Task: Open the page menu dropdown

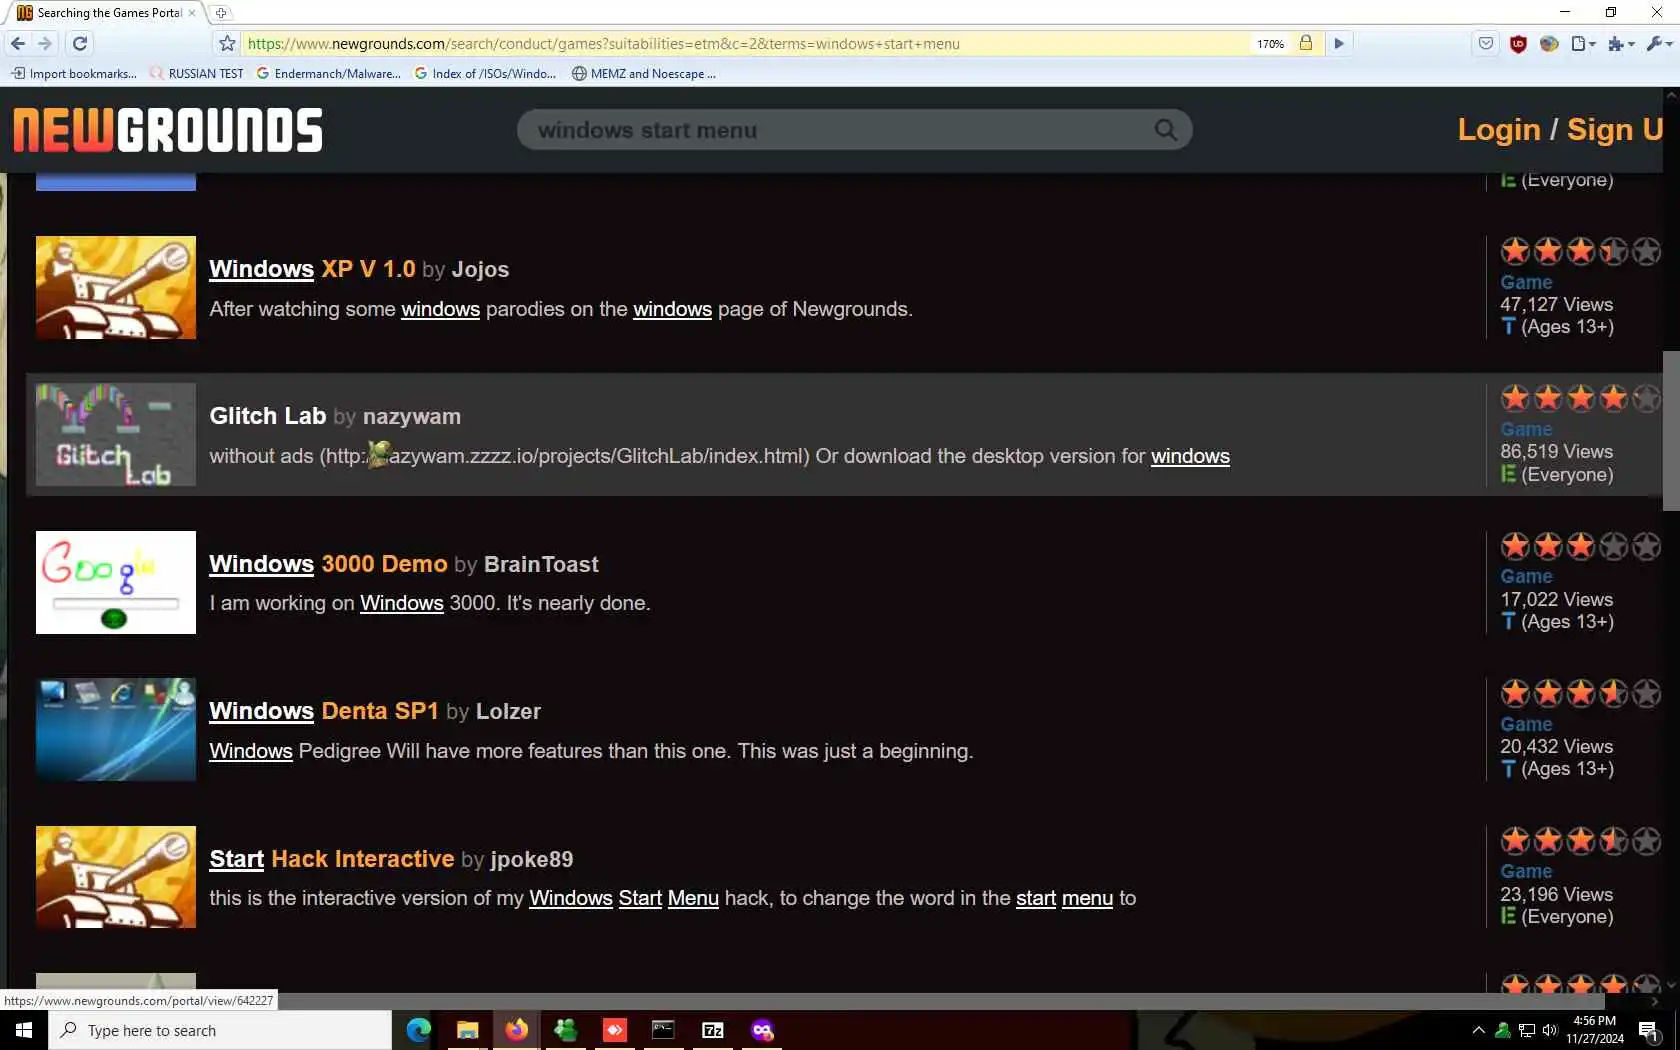Action: 1583,43
